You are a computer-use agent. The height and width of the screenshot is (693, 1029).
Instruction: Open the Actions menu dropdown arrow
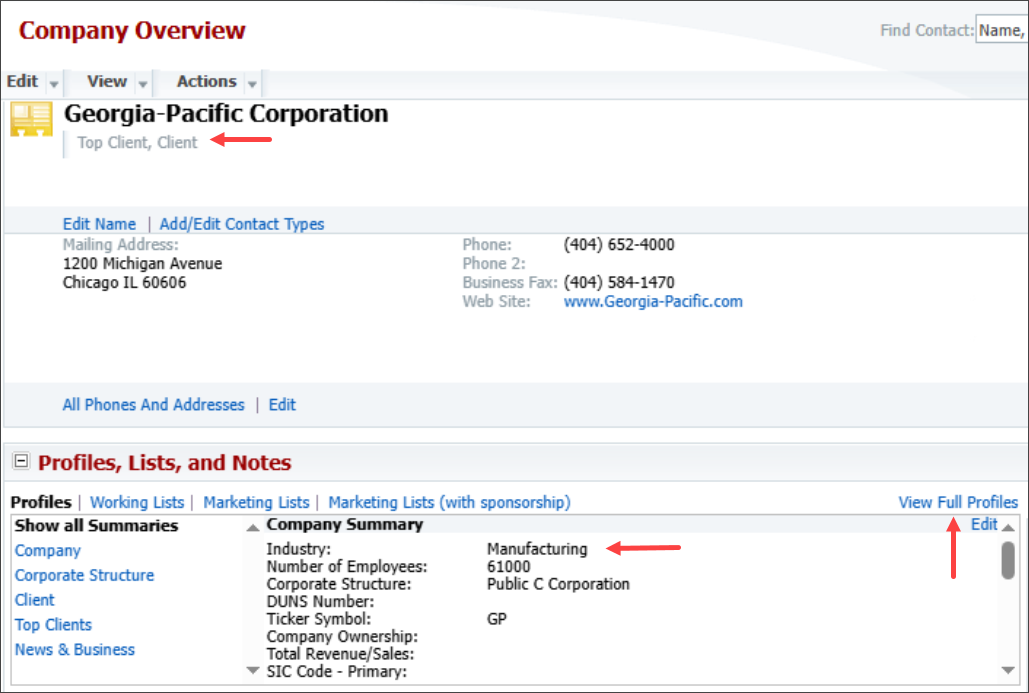(x=251, y=82)
